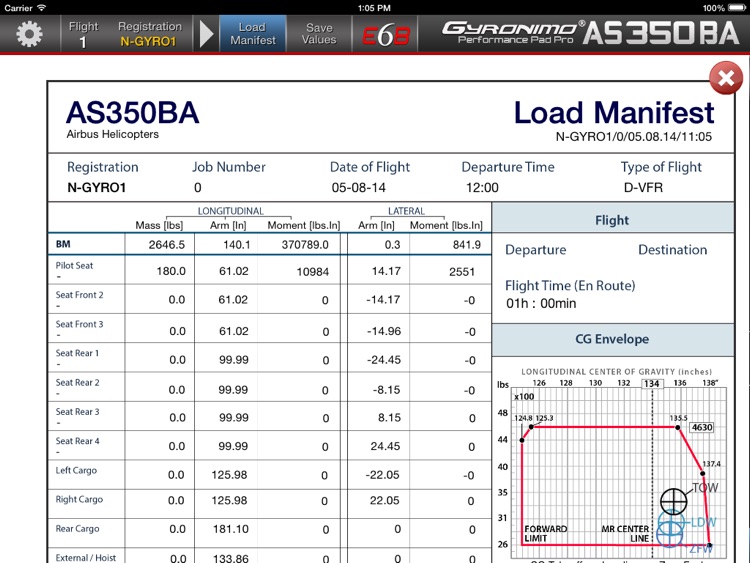Tap the Flight 1 selector
This screenshot has height=563, width=750.
tap(83, 34)
